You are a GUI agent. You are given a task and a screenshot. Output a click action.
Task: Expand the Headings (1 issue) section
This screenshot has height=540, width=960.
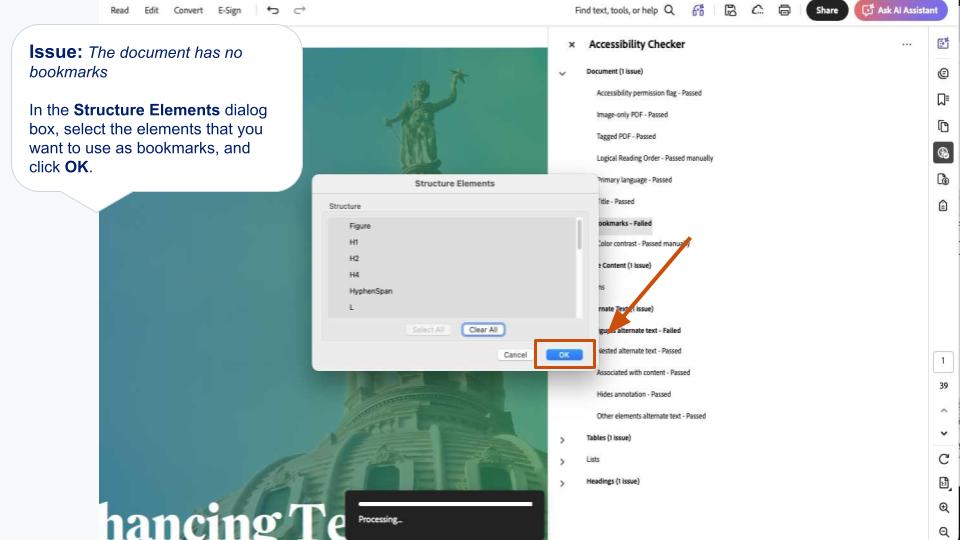pos(562,483)
